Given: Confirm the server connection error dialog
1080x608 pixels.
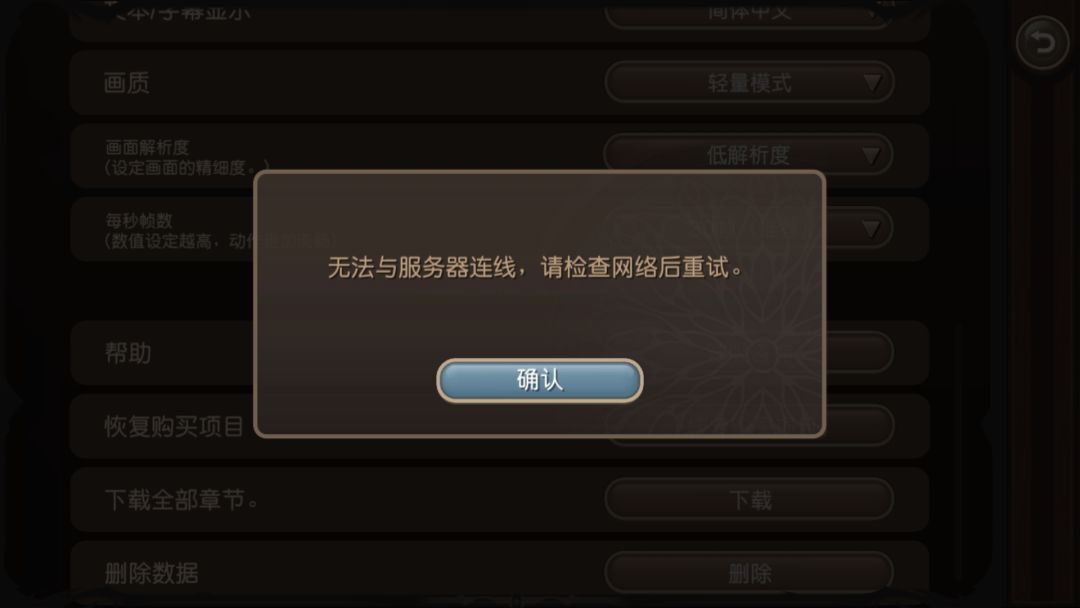Looking at the screenshot, I should 539,380.
